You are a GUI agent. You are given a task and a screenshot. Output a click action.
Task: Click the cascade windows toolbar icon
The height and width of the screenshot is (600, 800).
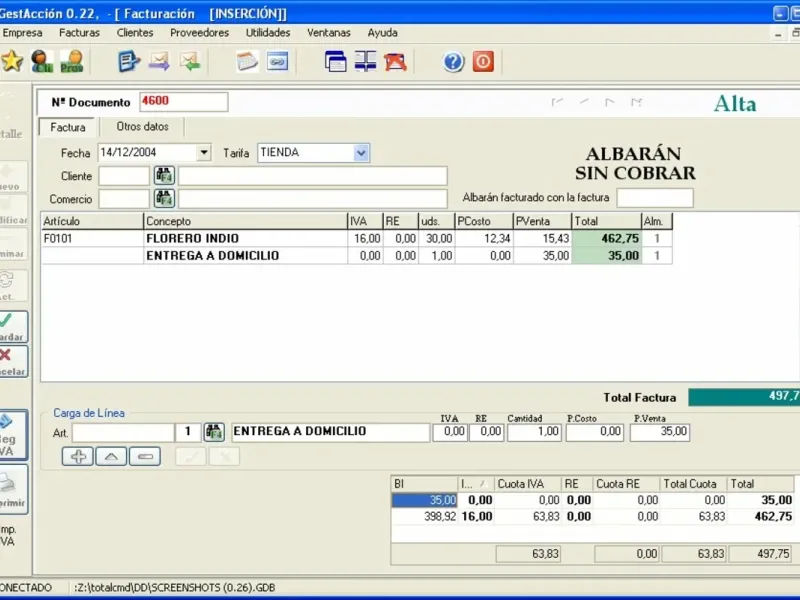tap(335, 62)
